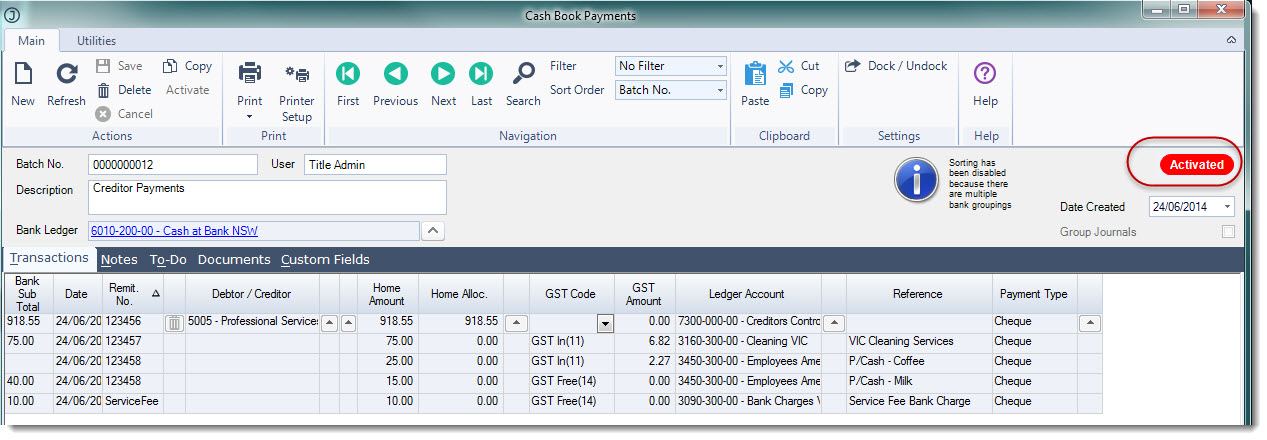This screenshot has width=1267, height=440.
Task: Cut selection in Clipboard group
Action: point(799,66)
